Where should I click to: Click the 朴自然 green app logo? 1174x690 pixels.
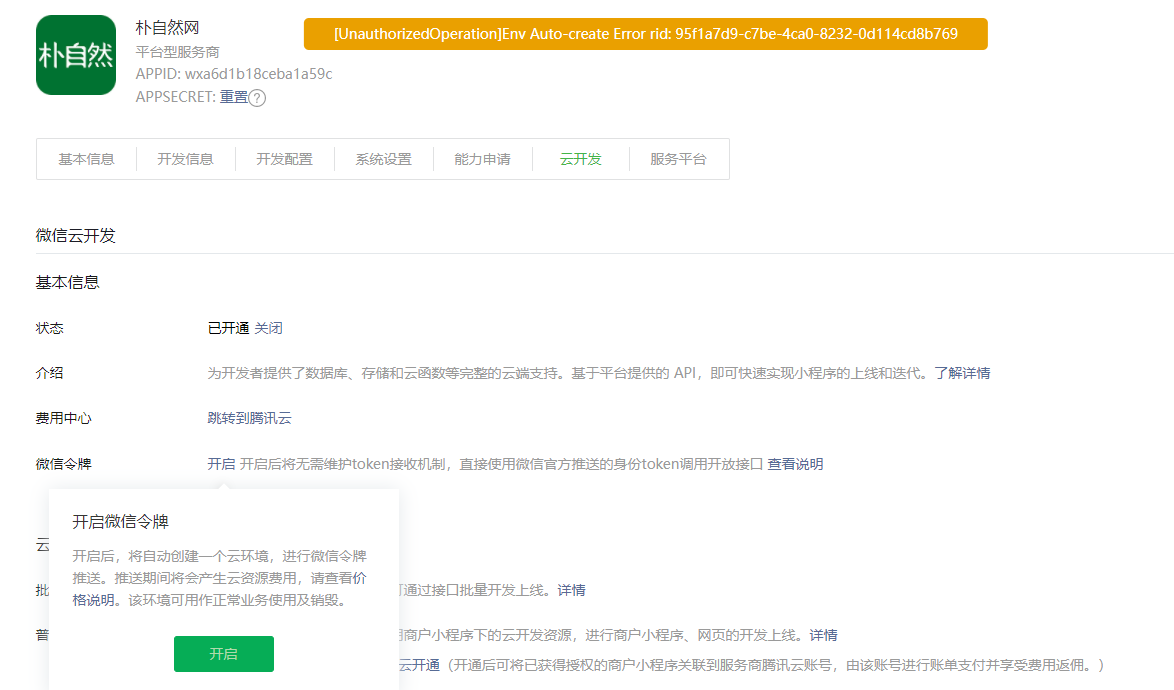click(x=76, y=55)
